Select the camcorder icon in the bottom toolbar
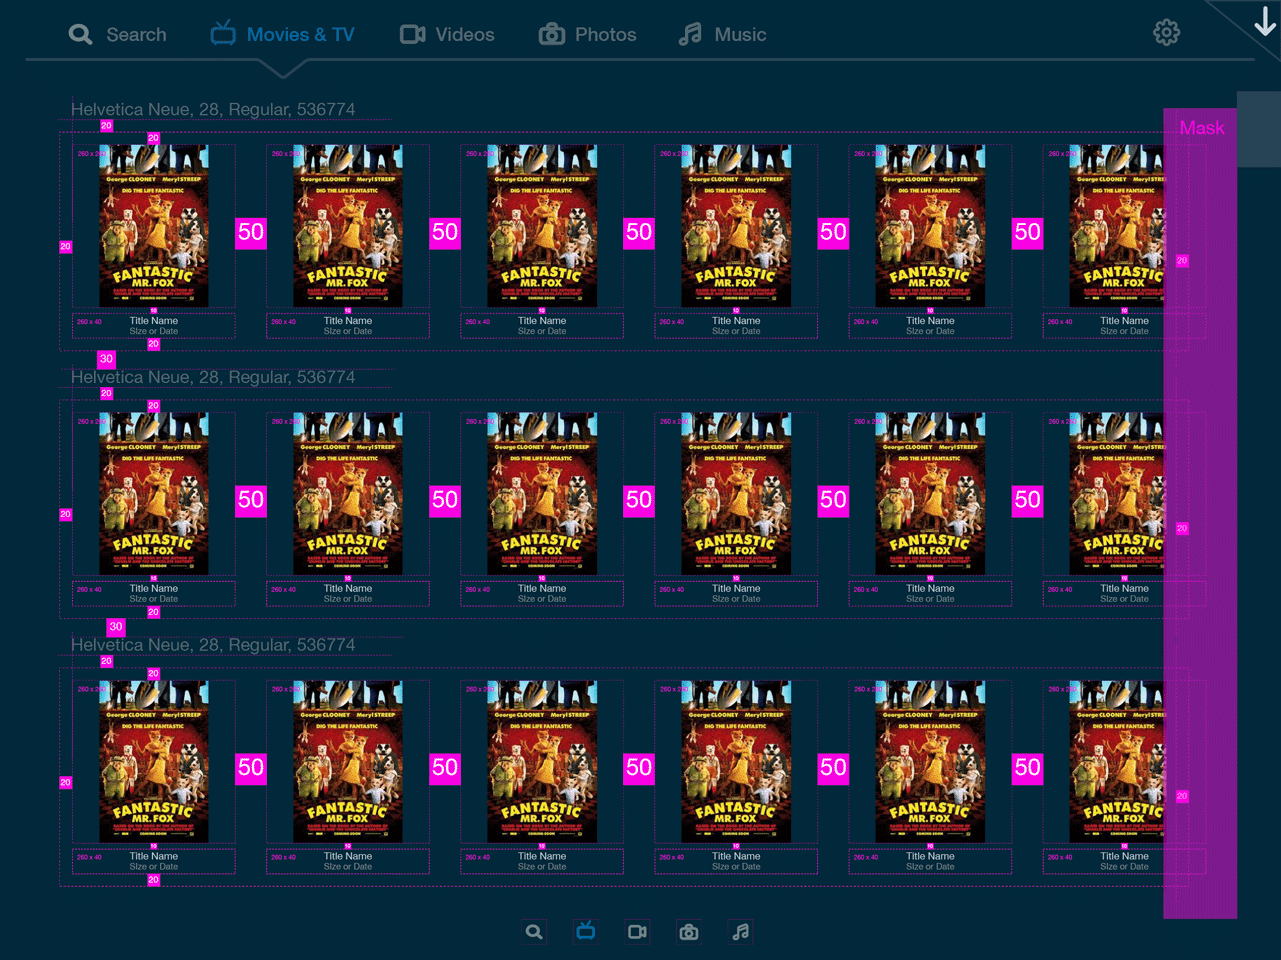The height and width of the screenshot is (960, 1281). coord(636,931)
